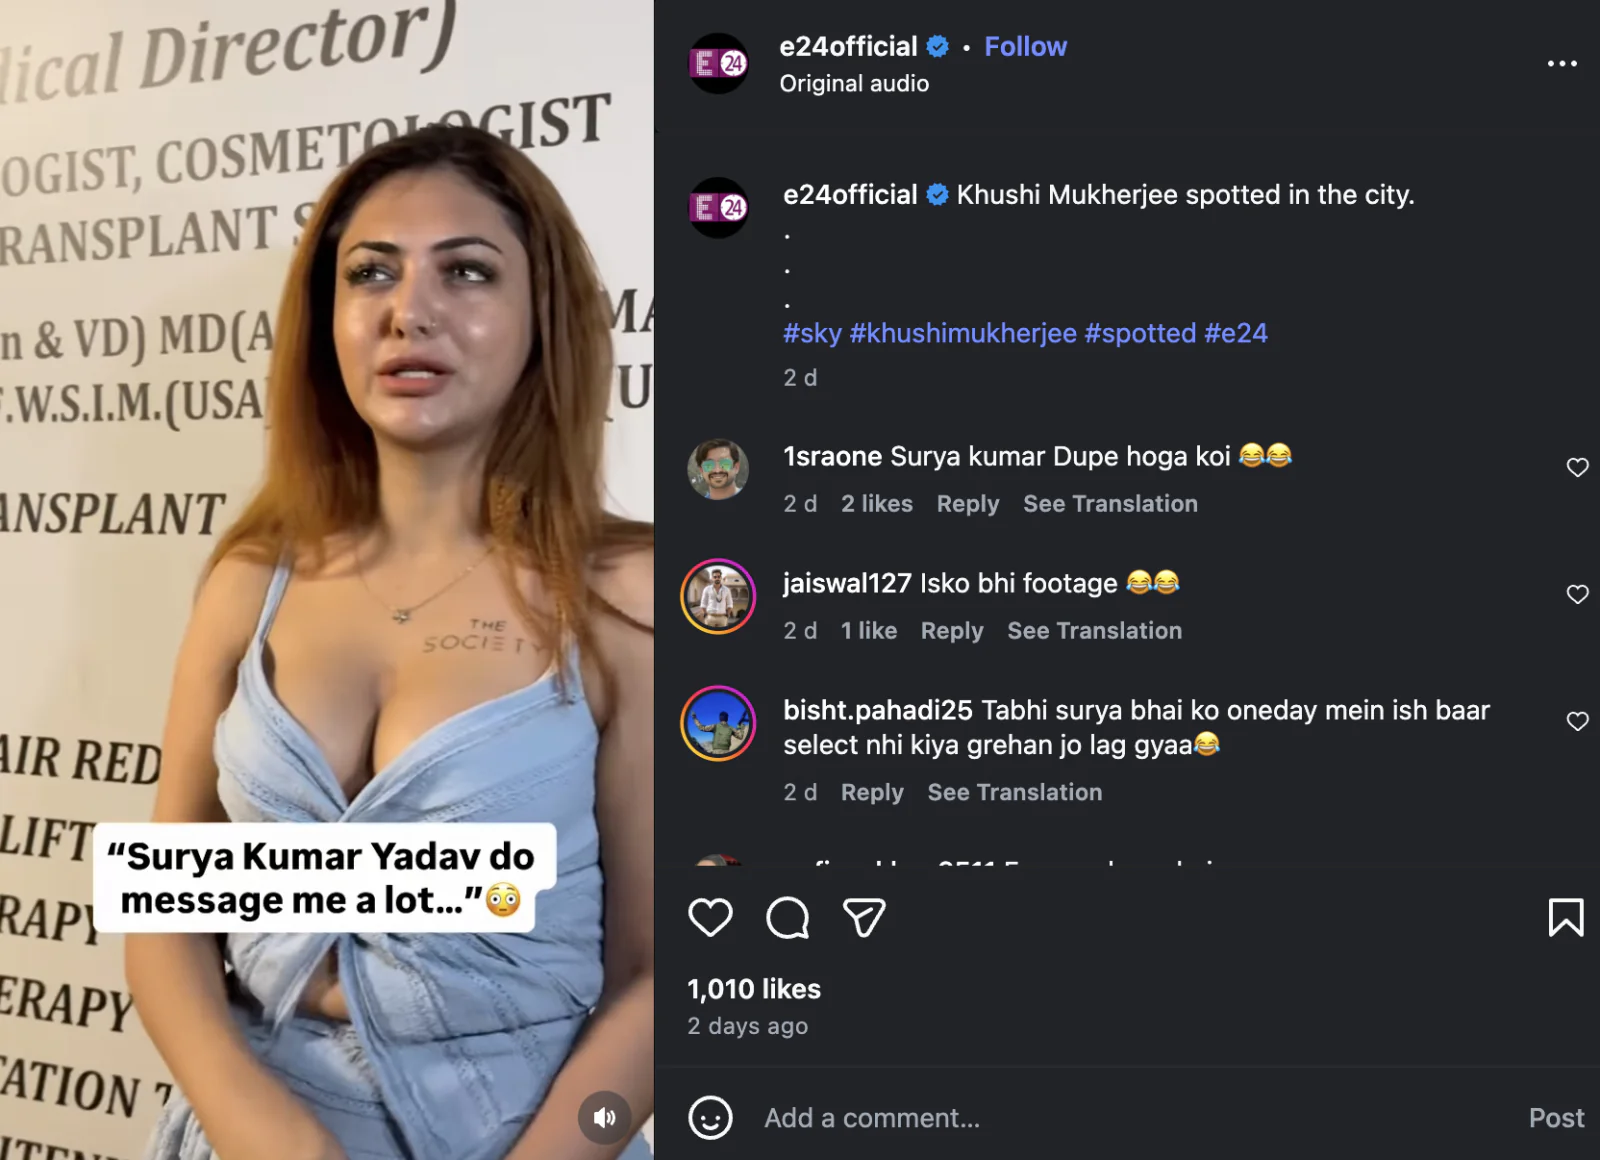Screen dimensions: 1600x1160
Task: Reply to 1sraone's comment
Action: tap(967, 503)
